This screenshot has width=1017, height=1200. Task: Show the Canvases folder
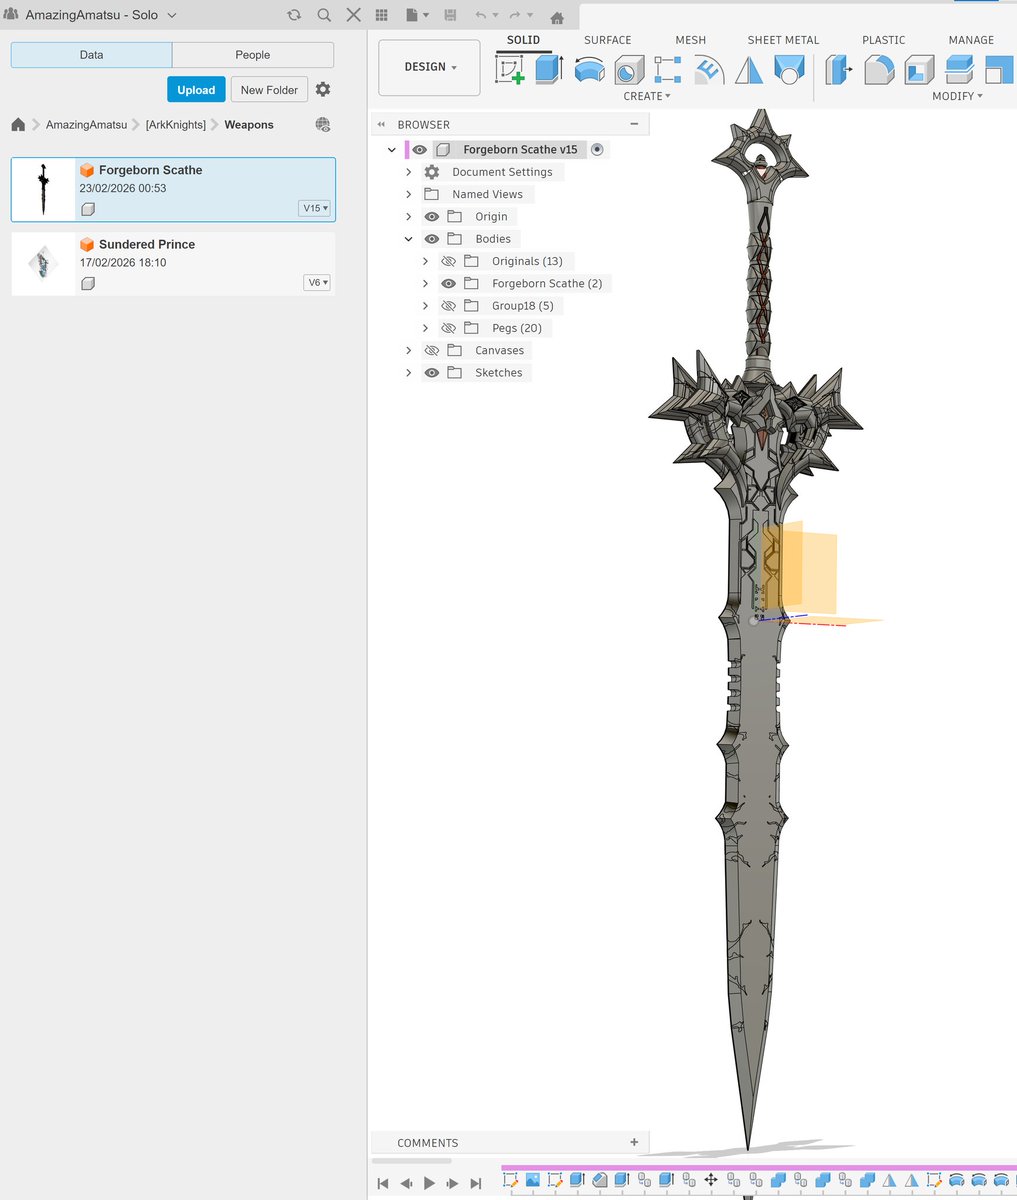432,351
